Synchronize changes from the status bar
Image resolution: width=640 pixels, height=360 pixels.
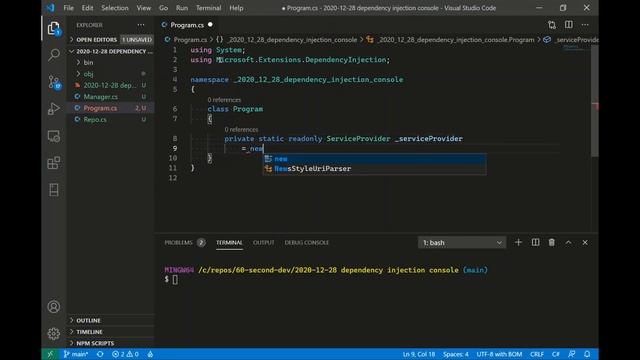pos(100,354)
